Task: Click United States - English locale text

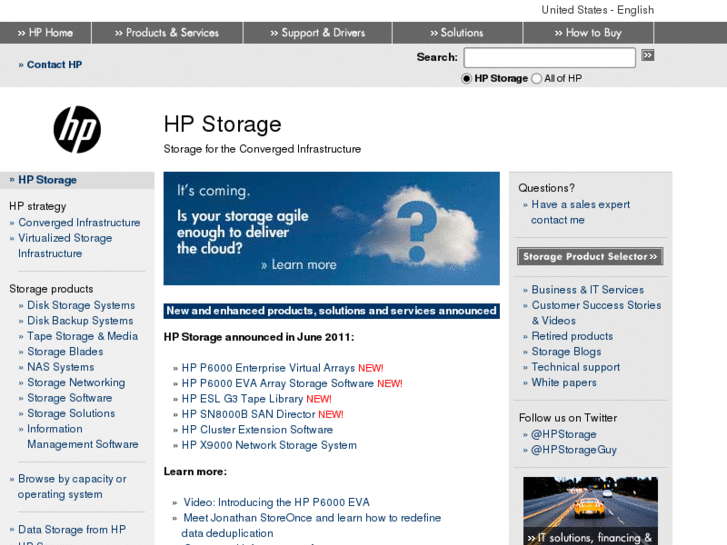Action: pos(598,10)
